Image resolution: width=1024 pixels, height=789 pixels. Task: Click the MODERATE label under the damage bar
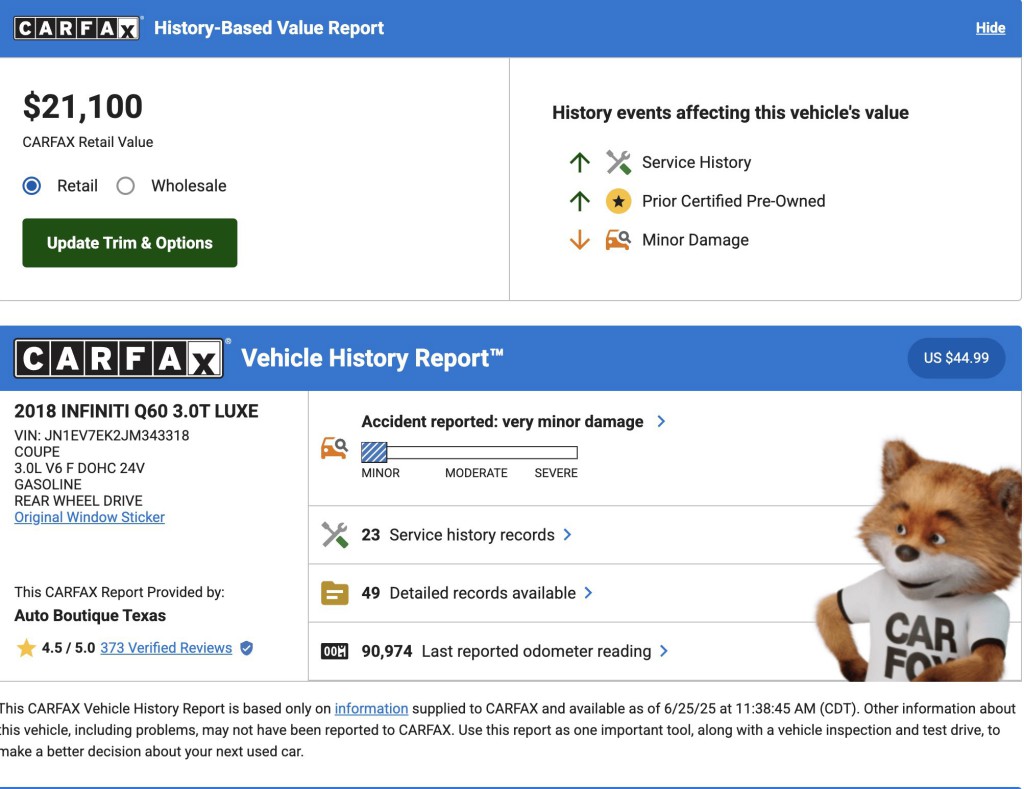pyautogui.click(x=476, y=473)
